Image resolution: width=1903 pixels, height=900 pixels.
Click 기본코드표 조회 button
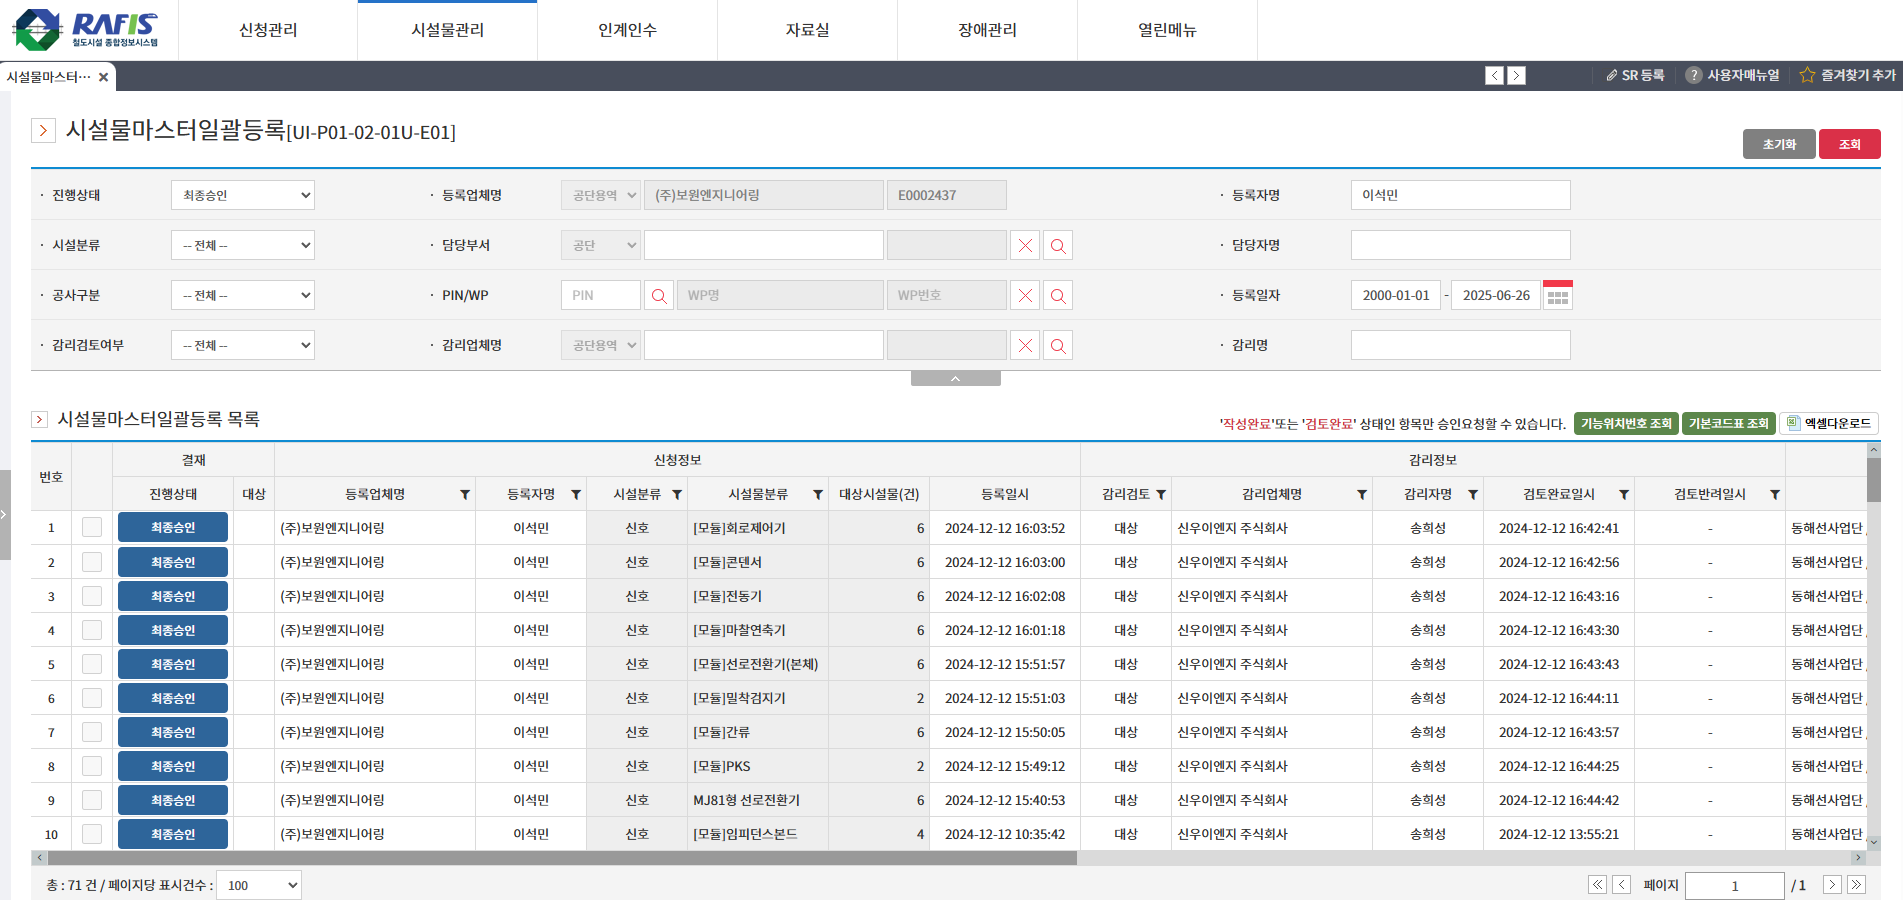coord(1729,423)
